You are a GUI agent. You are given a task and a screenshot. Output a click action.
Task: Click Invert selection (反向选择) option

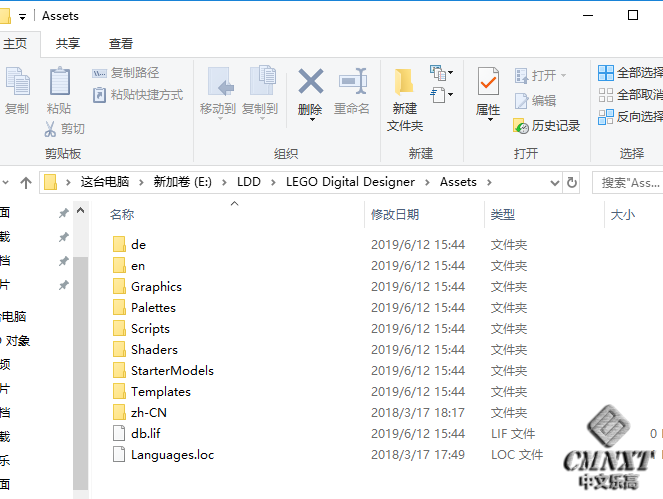pos(631,117)
